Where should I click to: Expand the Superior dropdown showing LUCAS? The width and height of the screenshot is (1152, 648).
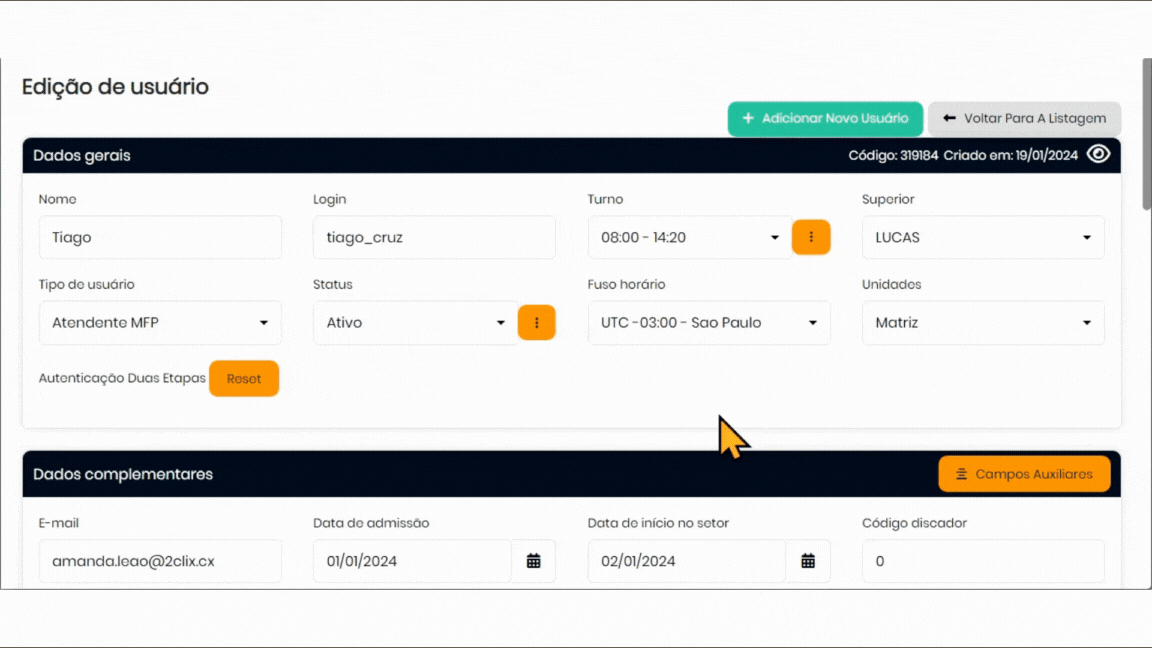982,237
